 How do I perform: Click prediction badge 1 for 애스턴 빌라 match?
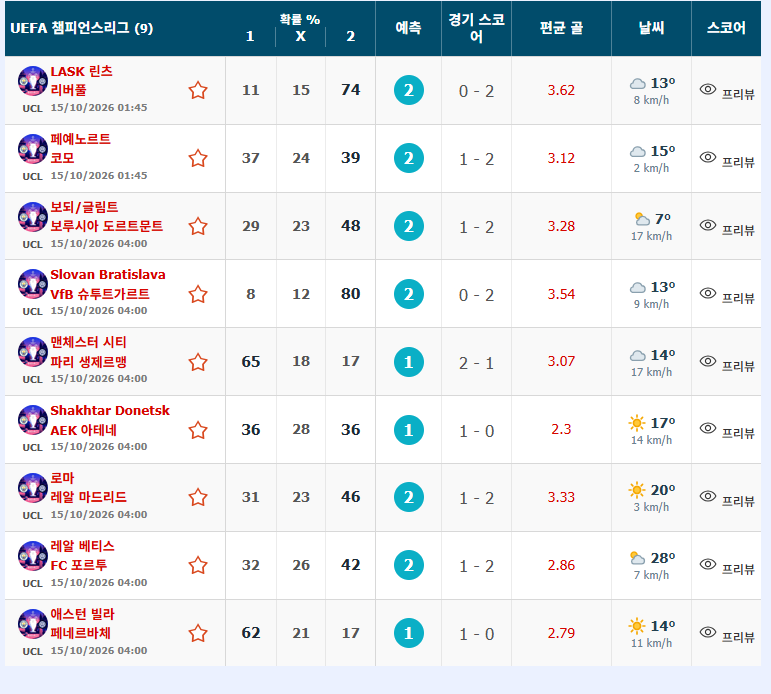(409, 633)
